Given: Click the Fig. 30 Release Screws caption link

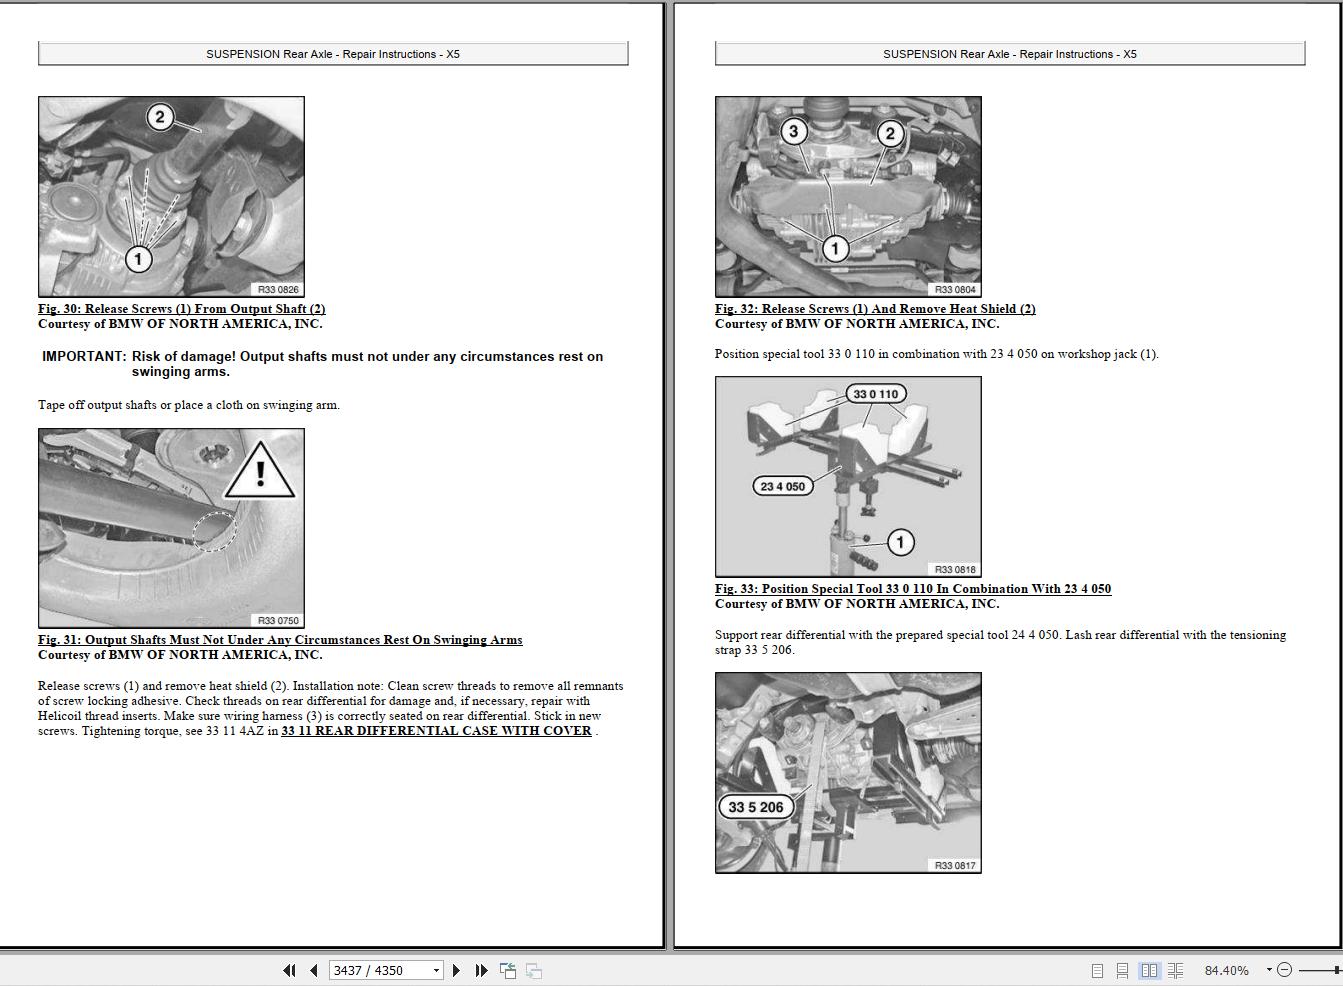Looking at the screenshot, I should click(x=181, y=308).
